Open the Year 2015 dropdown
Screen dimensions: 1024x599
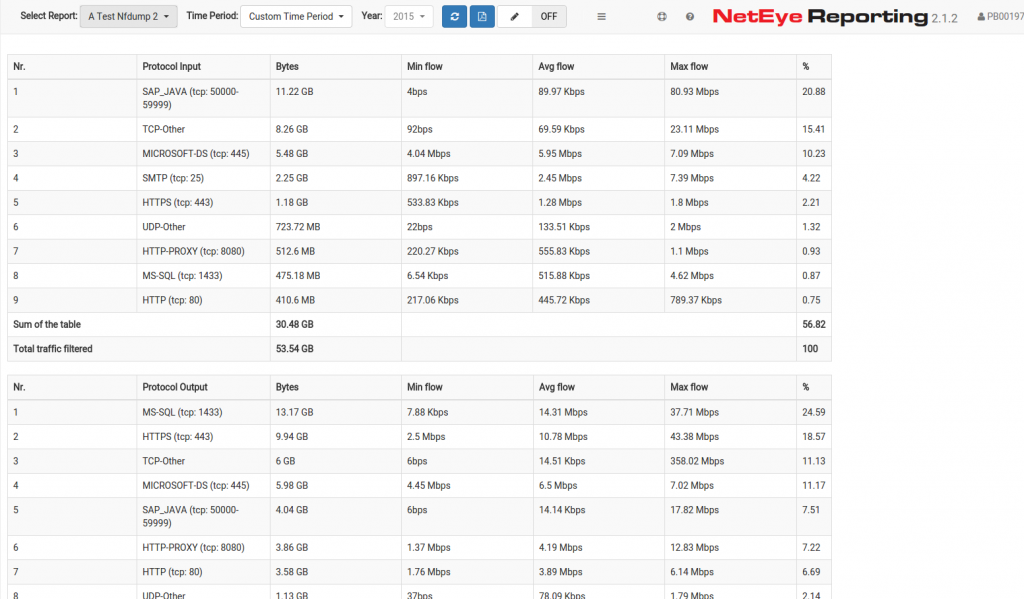click(x=409, y=17)
